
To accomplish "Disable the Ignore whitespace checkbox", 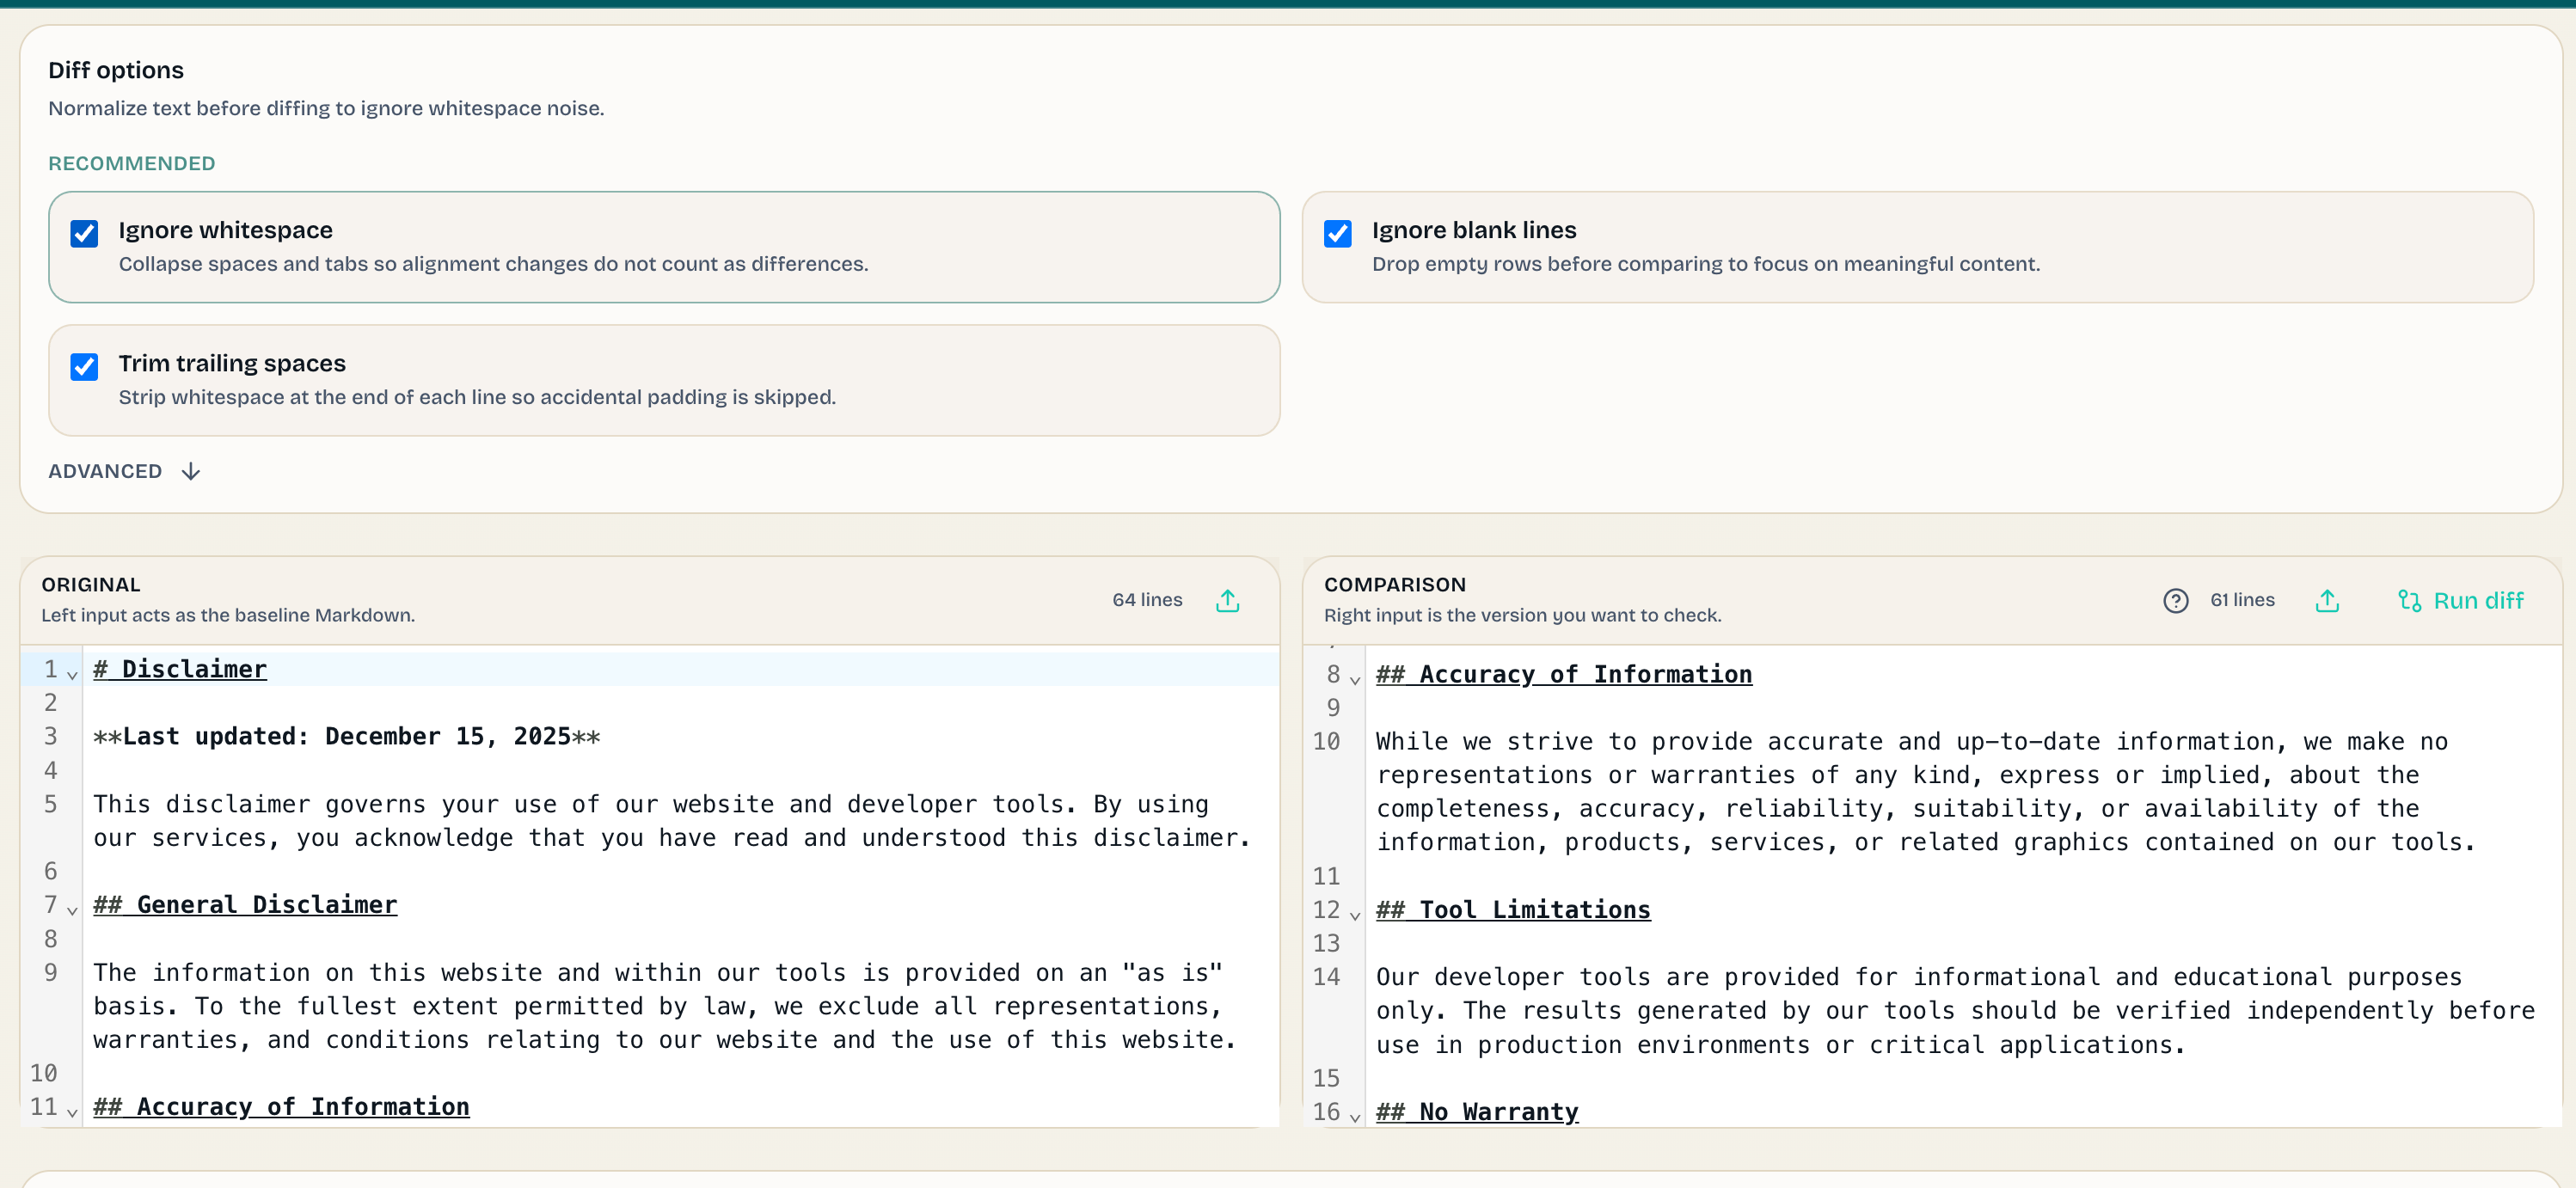I will point(84,233).
